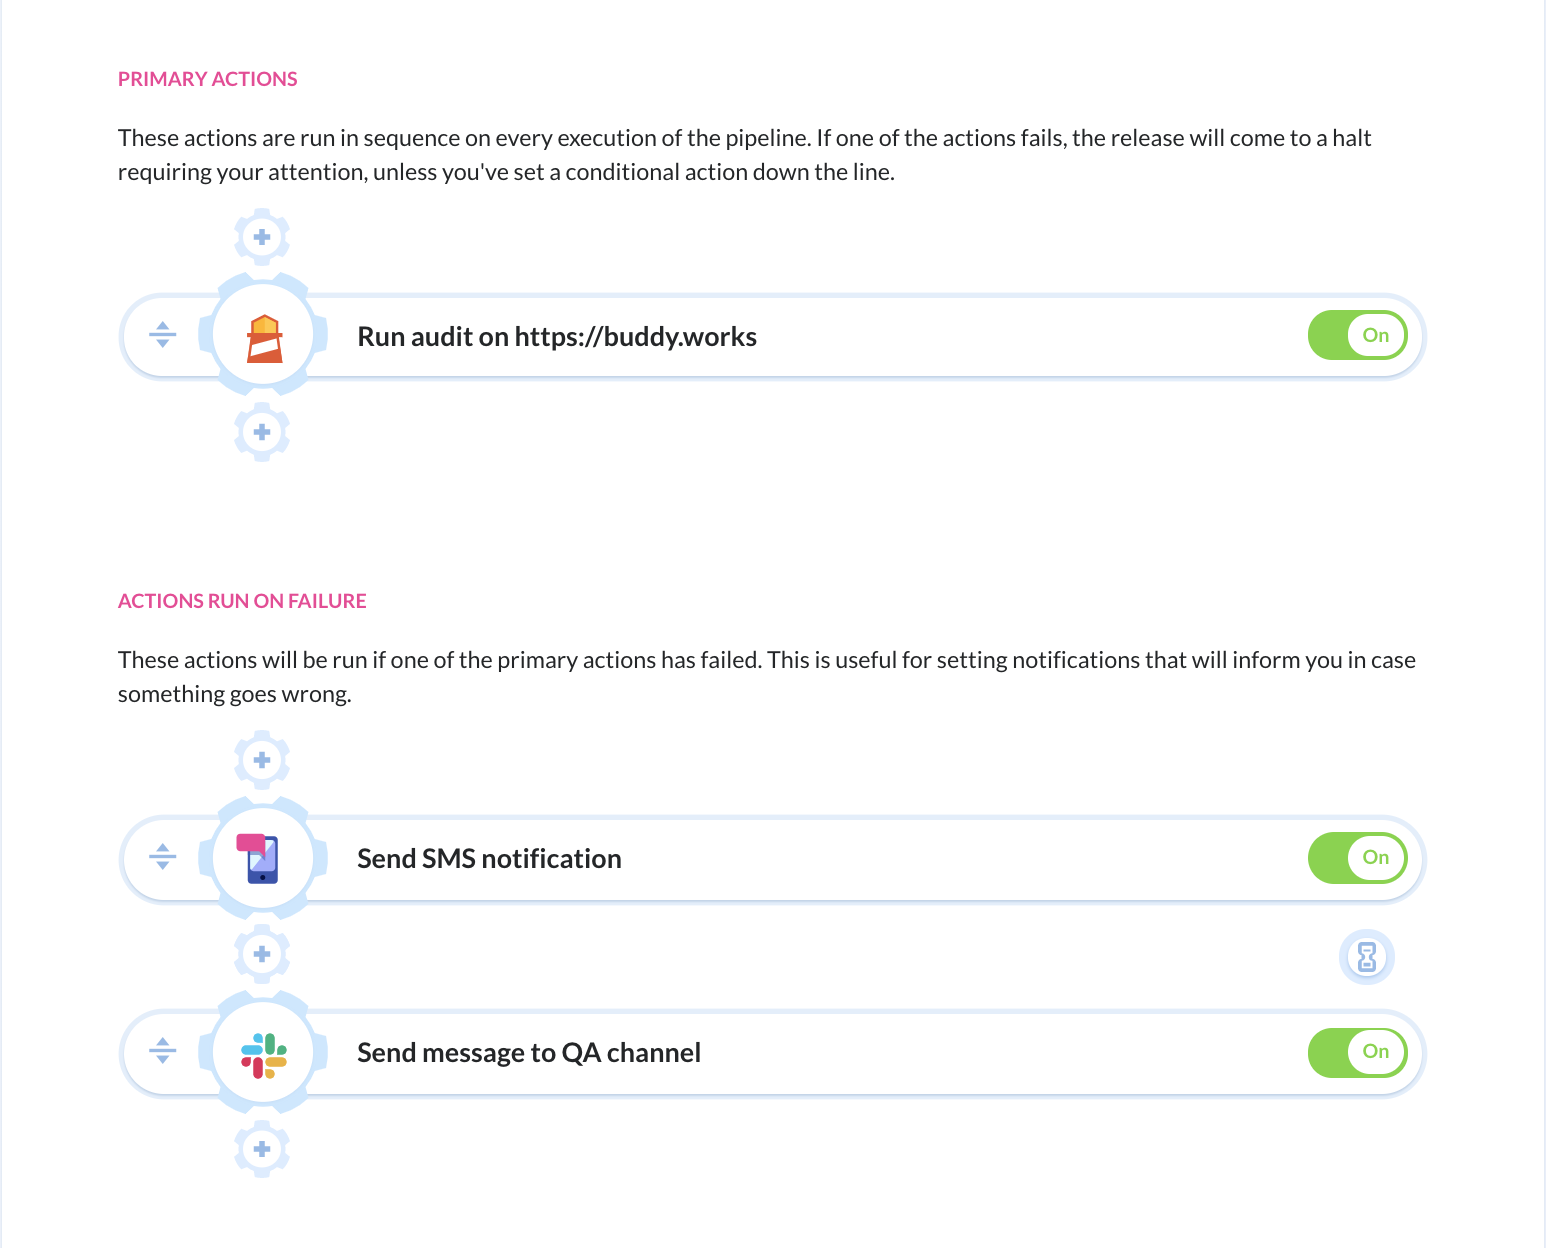Add action below Run audit step
The width and height of the screenshot is (1546, 1248).
[x=262, y=432]
